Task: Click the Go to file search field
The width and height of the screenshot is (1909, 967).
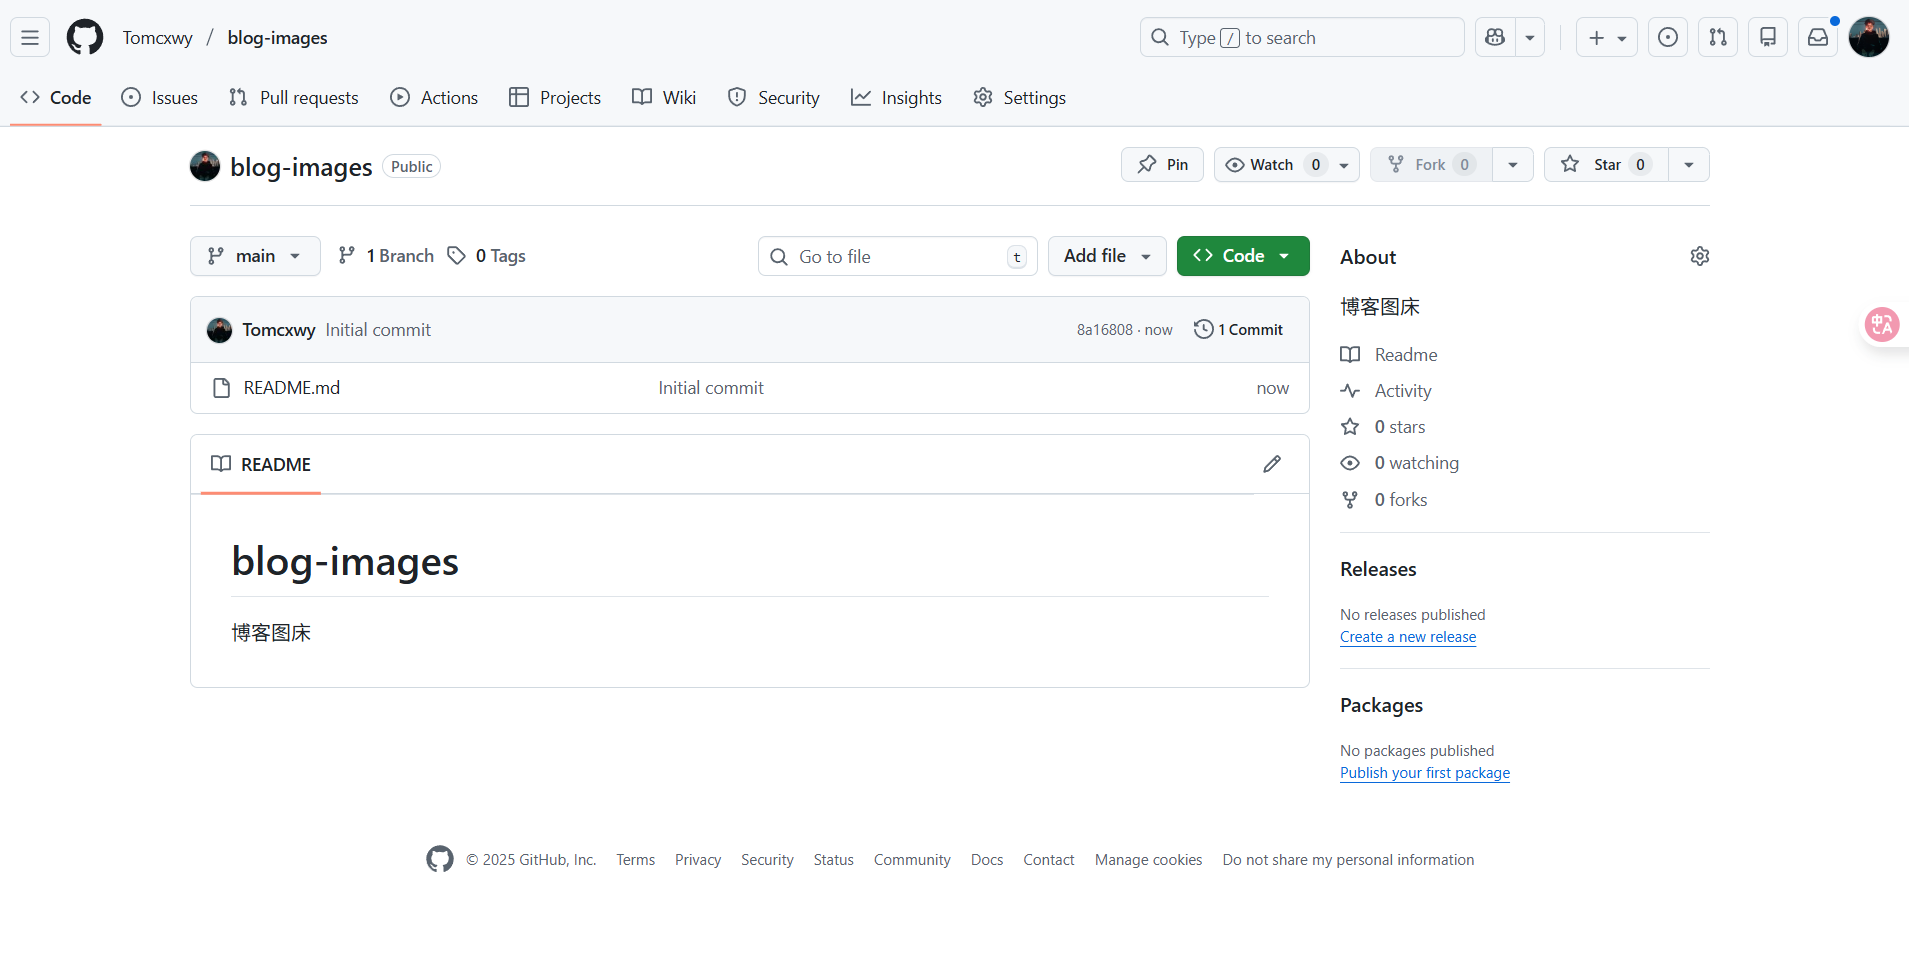Action: [898, 256]
